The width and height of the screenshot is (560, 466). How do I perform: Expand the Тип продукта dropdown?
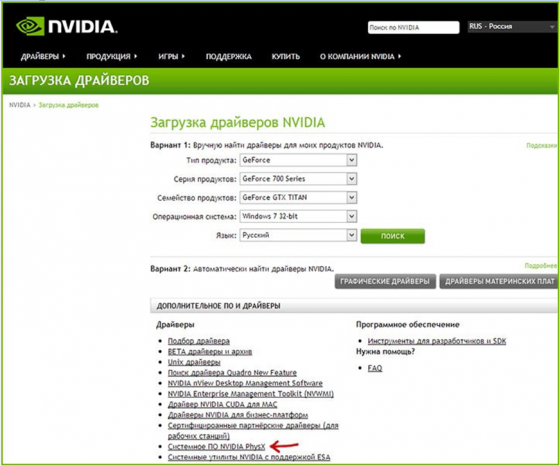(298, 160)
